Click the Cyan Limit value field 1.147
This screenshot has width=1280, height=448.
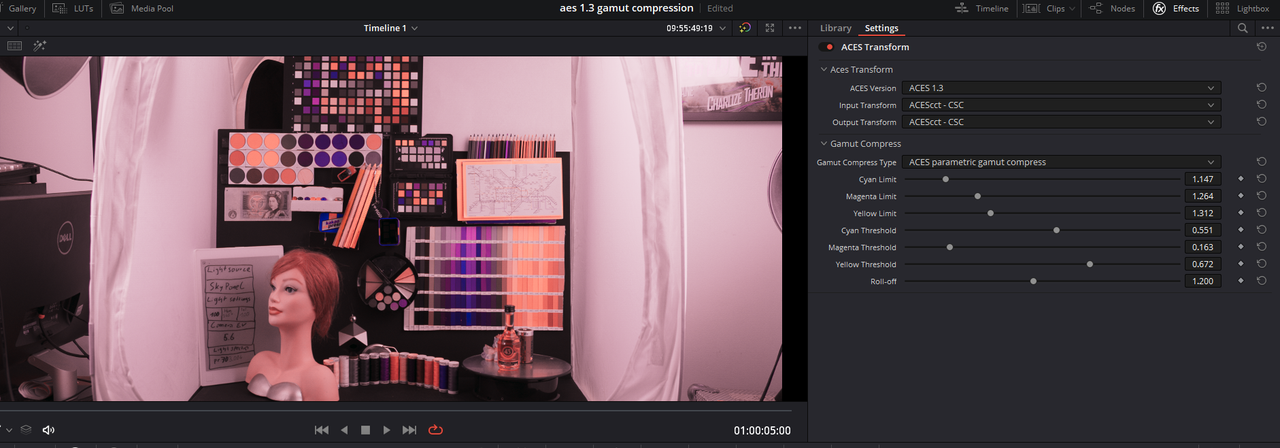coord(1203,179)
